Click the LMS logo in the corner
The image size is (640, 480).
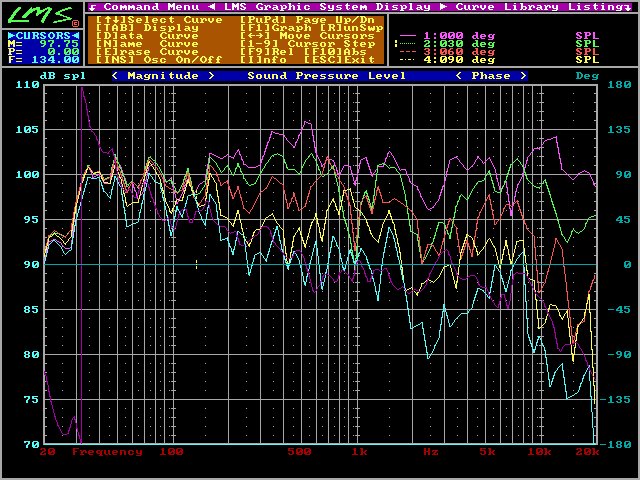pyautogui.click(x=40, y=16)
